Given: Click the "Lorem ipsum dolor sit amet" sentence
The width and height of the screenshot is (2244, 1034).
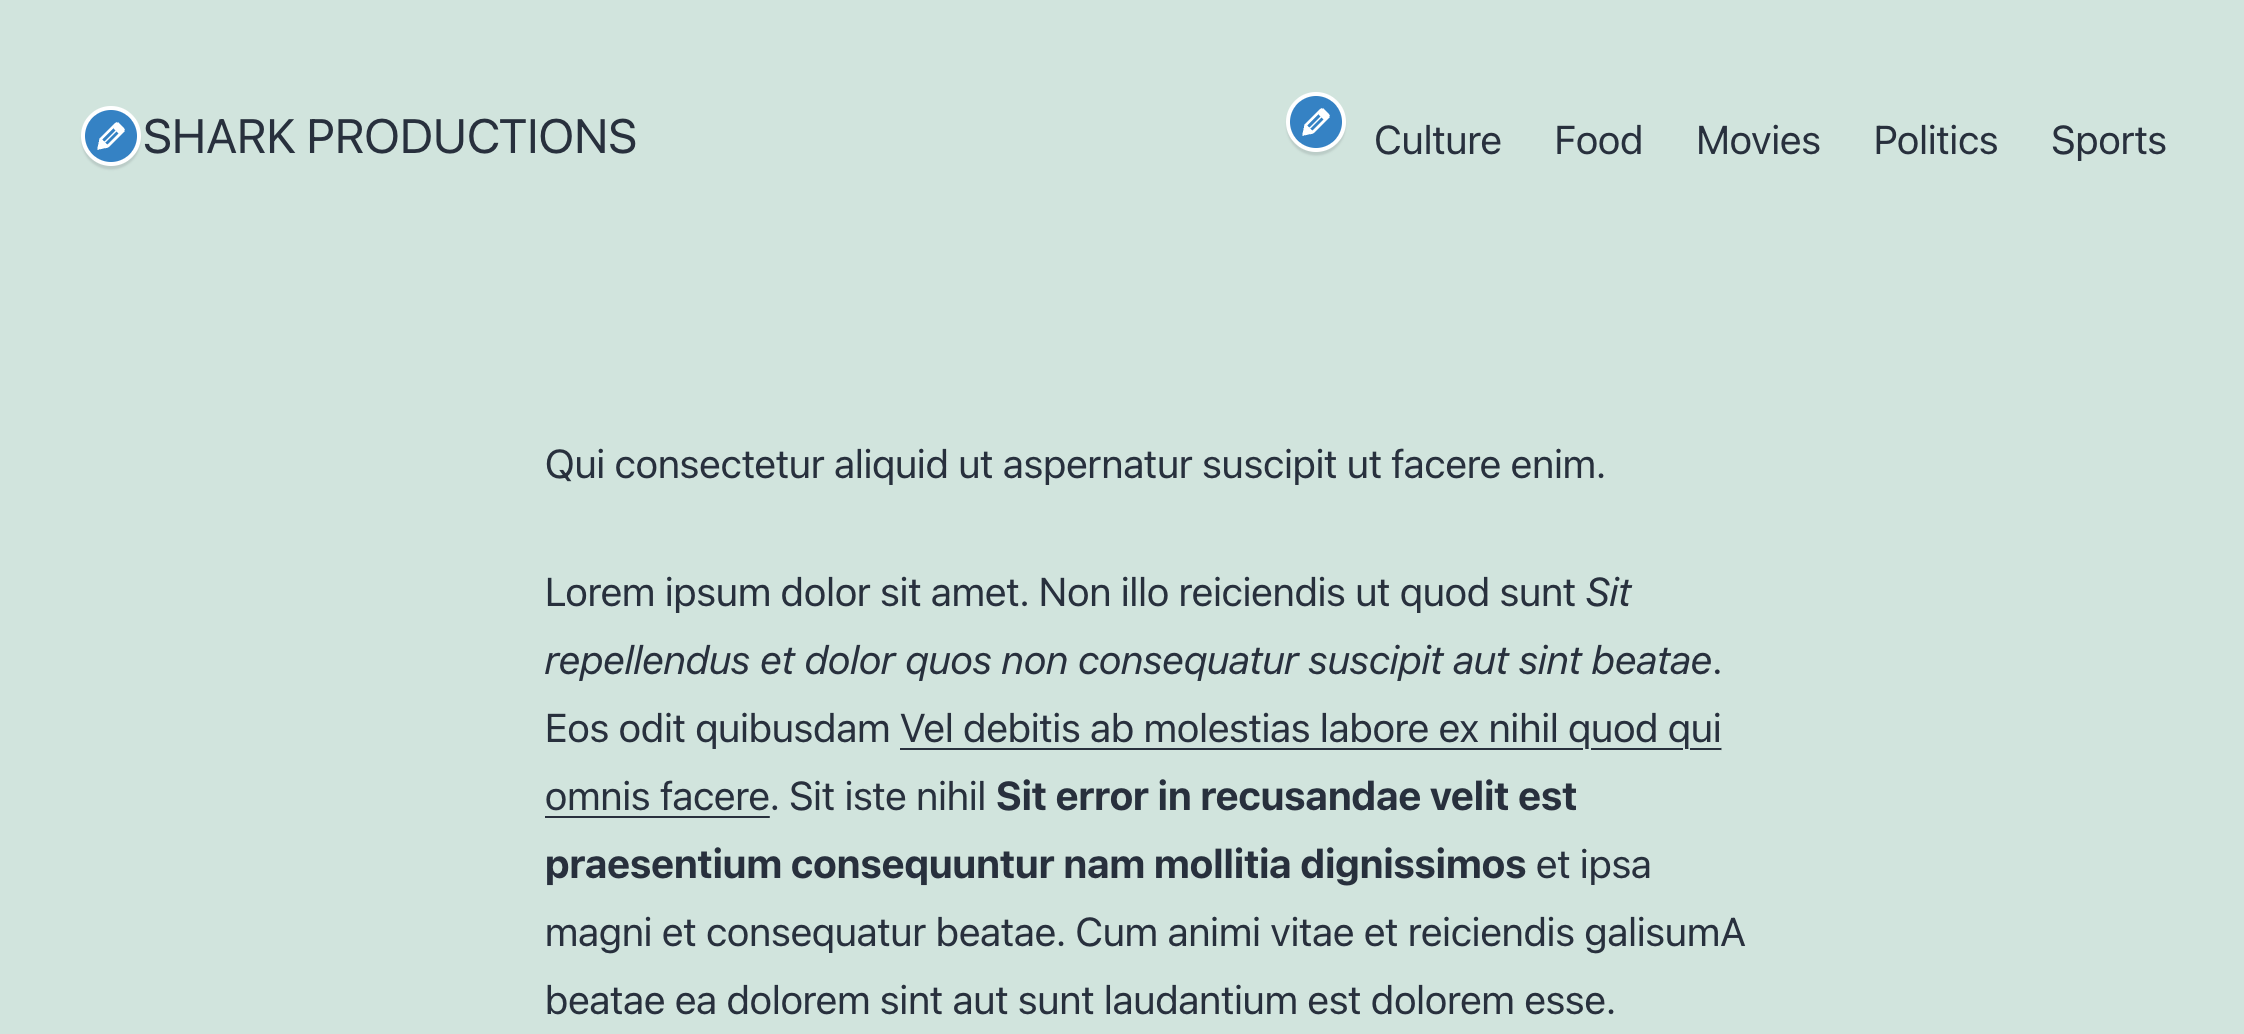Looking at the screenshot, I should pos(786,593).
